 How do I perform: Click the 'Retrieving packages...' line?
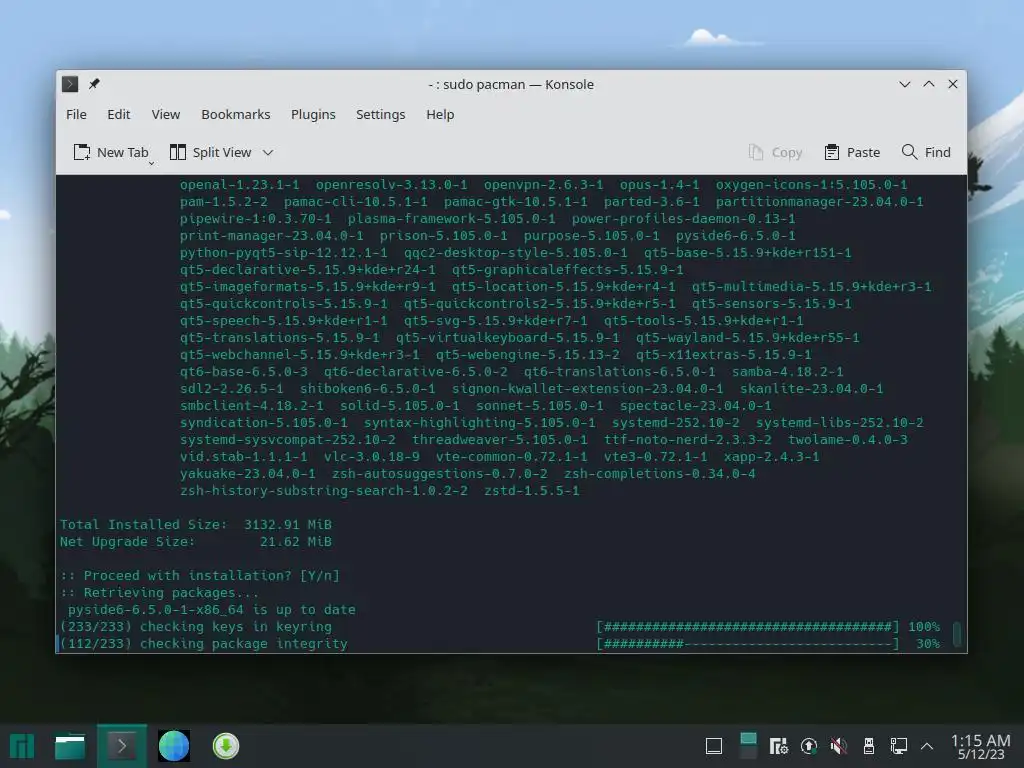coord(159,592)
